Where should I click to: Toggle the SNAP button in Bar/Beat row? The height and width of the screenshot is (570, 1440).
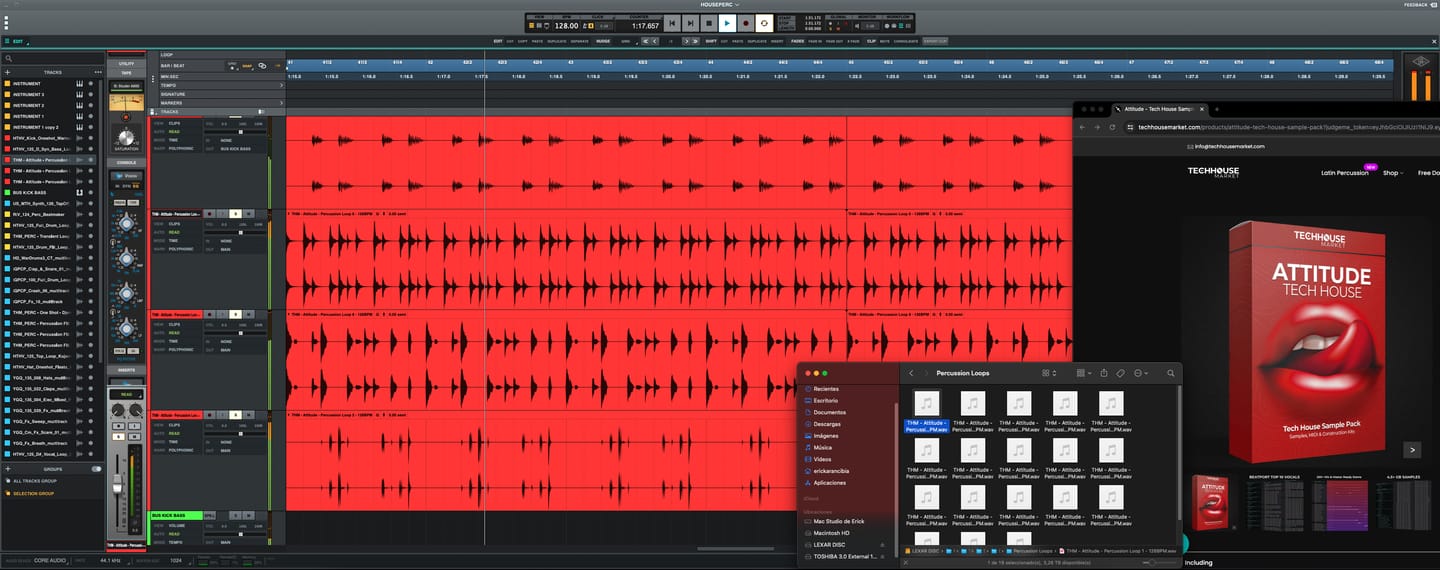tap(246, 65)
